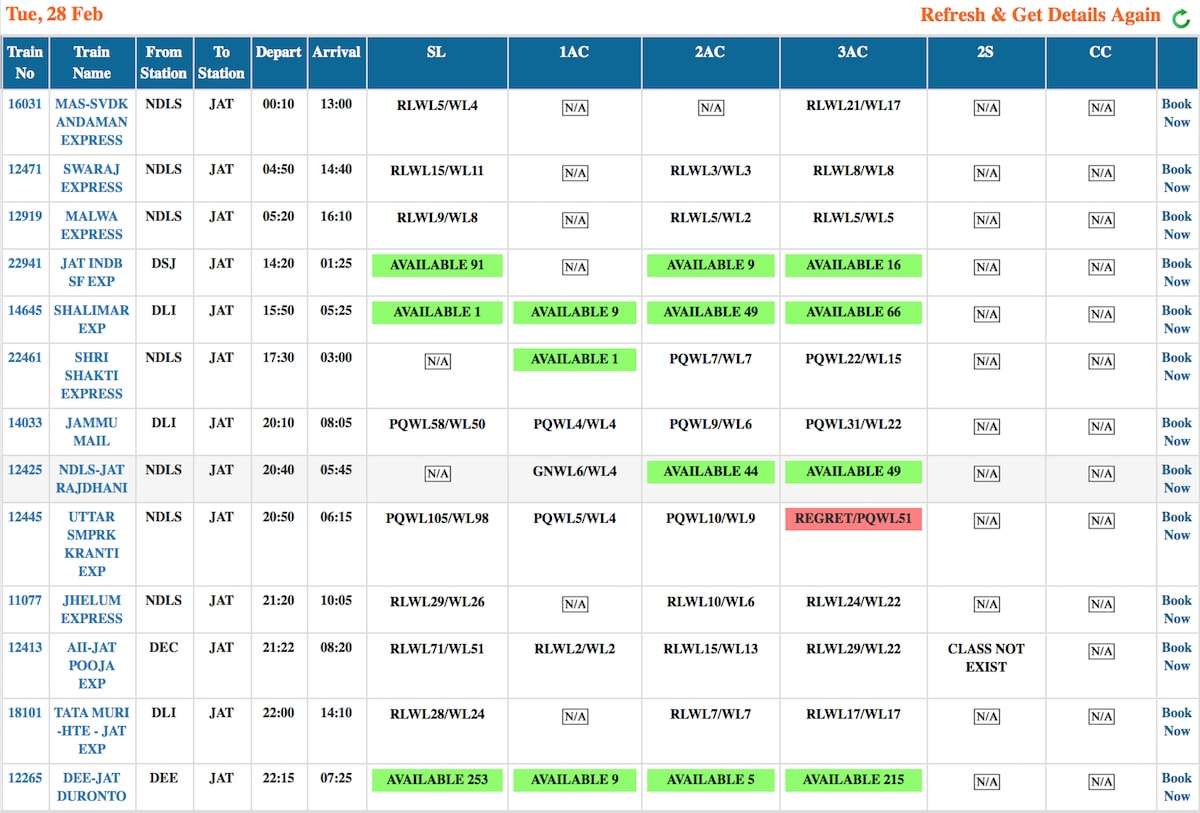The width and height of the screenshot is (1200, 813).
Task: Select AVAILABLE 49 3AC on Rajdhani
Action: (x=853, y=471)
